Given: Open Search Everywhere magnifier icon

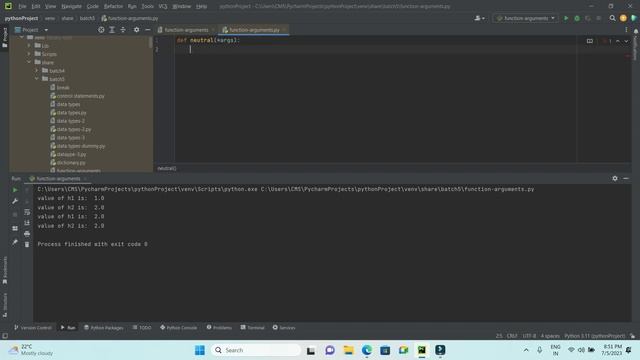Looking at the screenshot, I should (612, 18).
